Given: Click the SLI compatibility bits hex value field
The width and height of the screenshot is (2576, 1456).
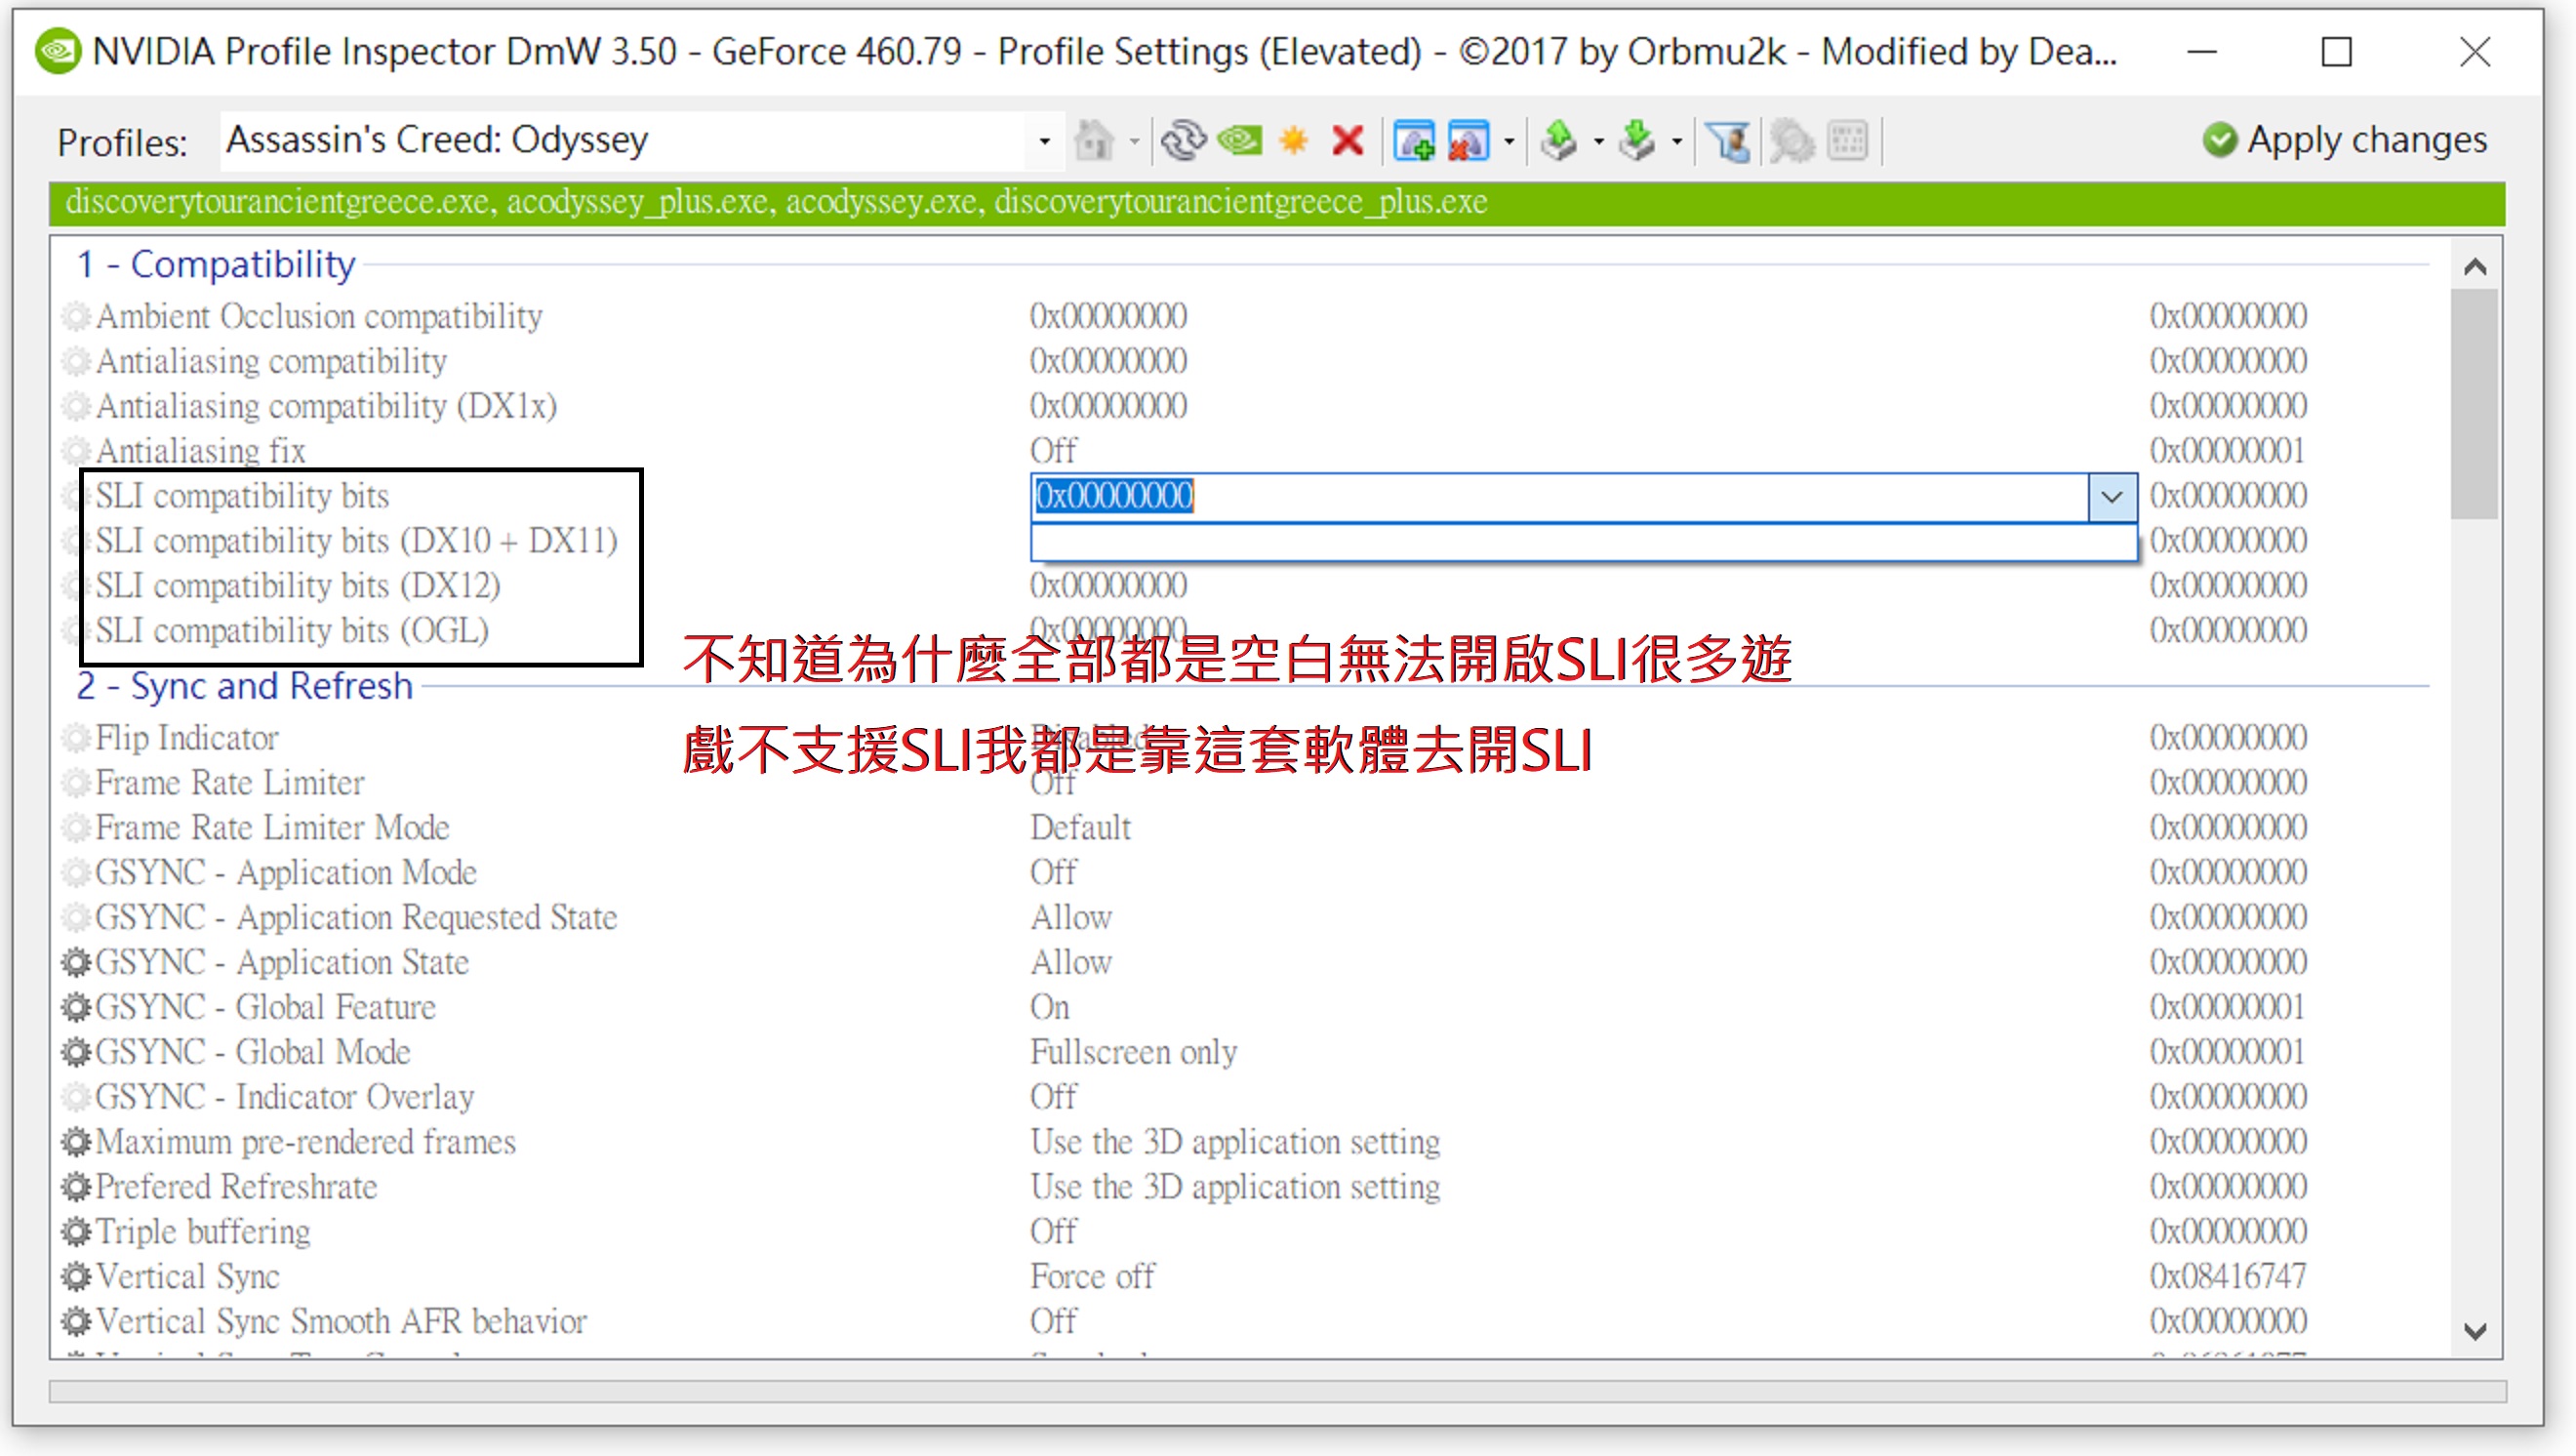Looking at the screenshot, I should coord(1560,497).
